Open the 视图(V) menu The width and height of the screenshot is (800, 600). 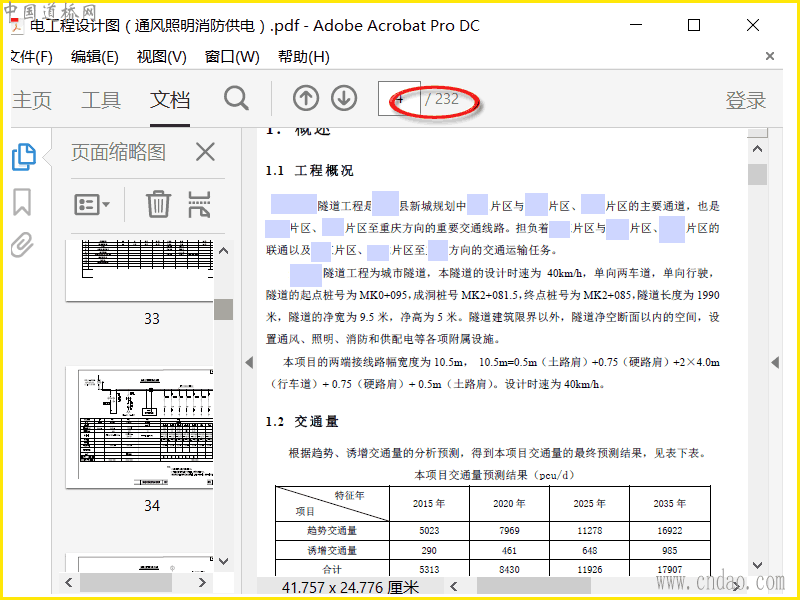click(161, 57)
